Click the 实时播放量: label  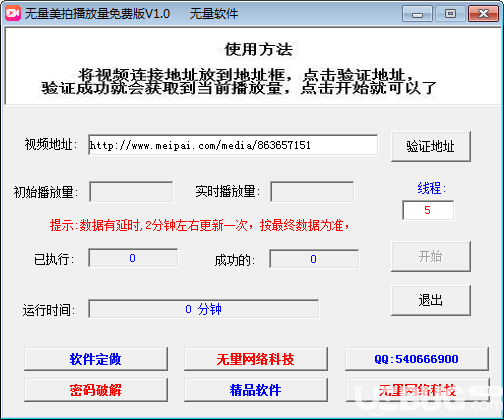pos(228,192)
